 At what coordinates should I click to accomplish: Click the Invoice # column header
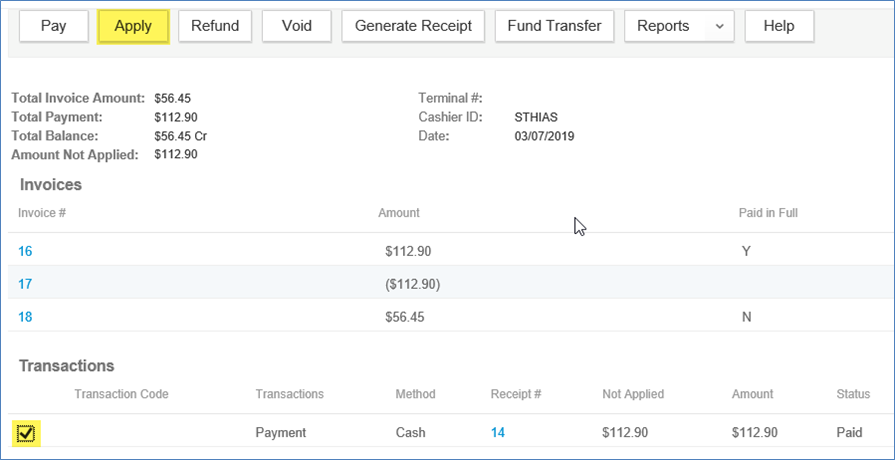pyautogui.click(x=41, y=213)
